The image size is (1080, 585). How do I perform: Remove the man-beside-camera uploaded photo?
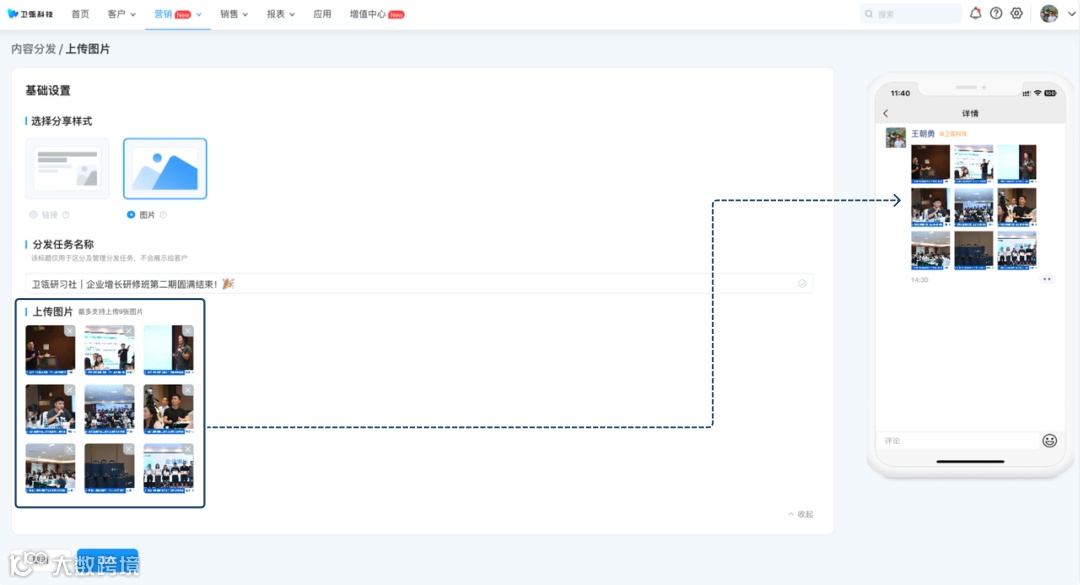188,390
